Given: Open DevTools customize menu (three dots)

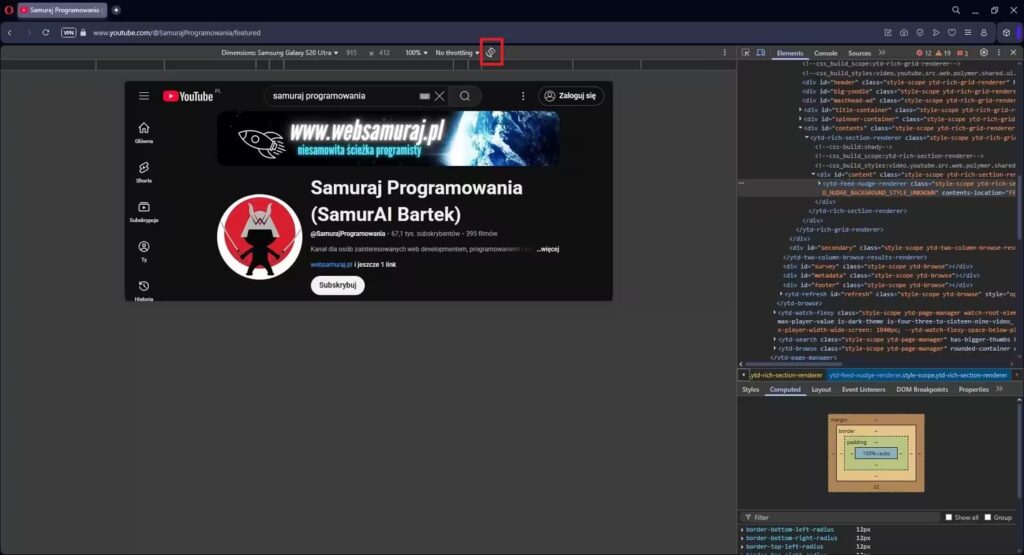Looking at the screenshot, I should pos(999,52).
